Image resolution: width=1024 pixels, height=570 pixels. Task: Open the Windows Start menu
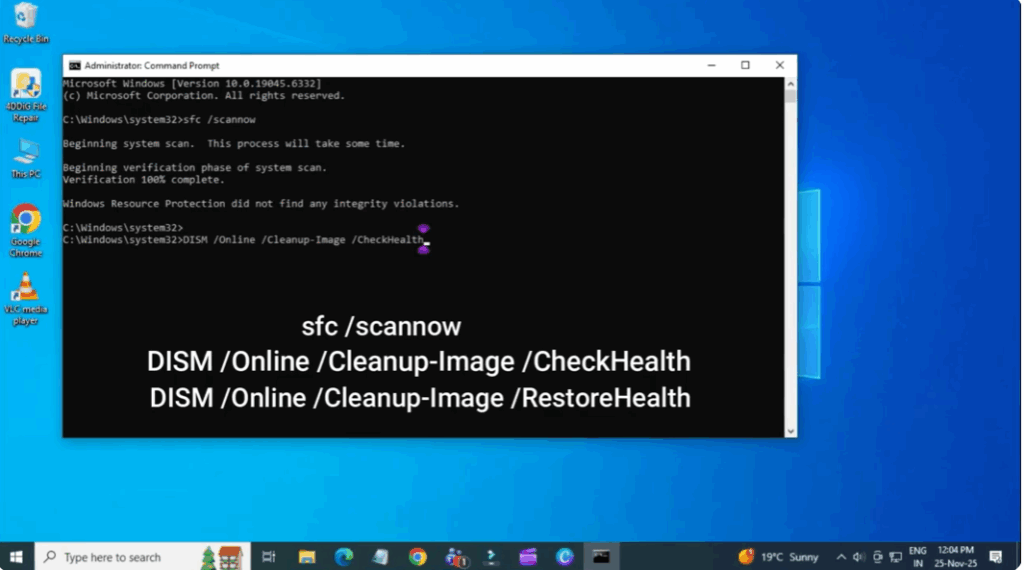click(16, 557)
